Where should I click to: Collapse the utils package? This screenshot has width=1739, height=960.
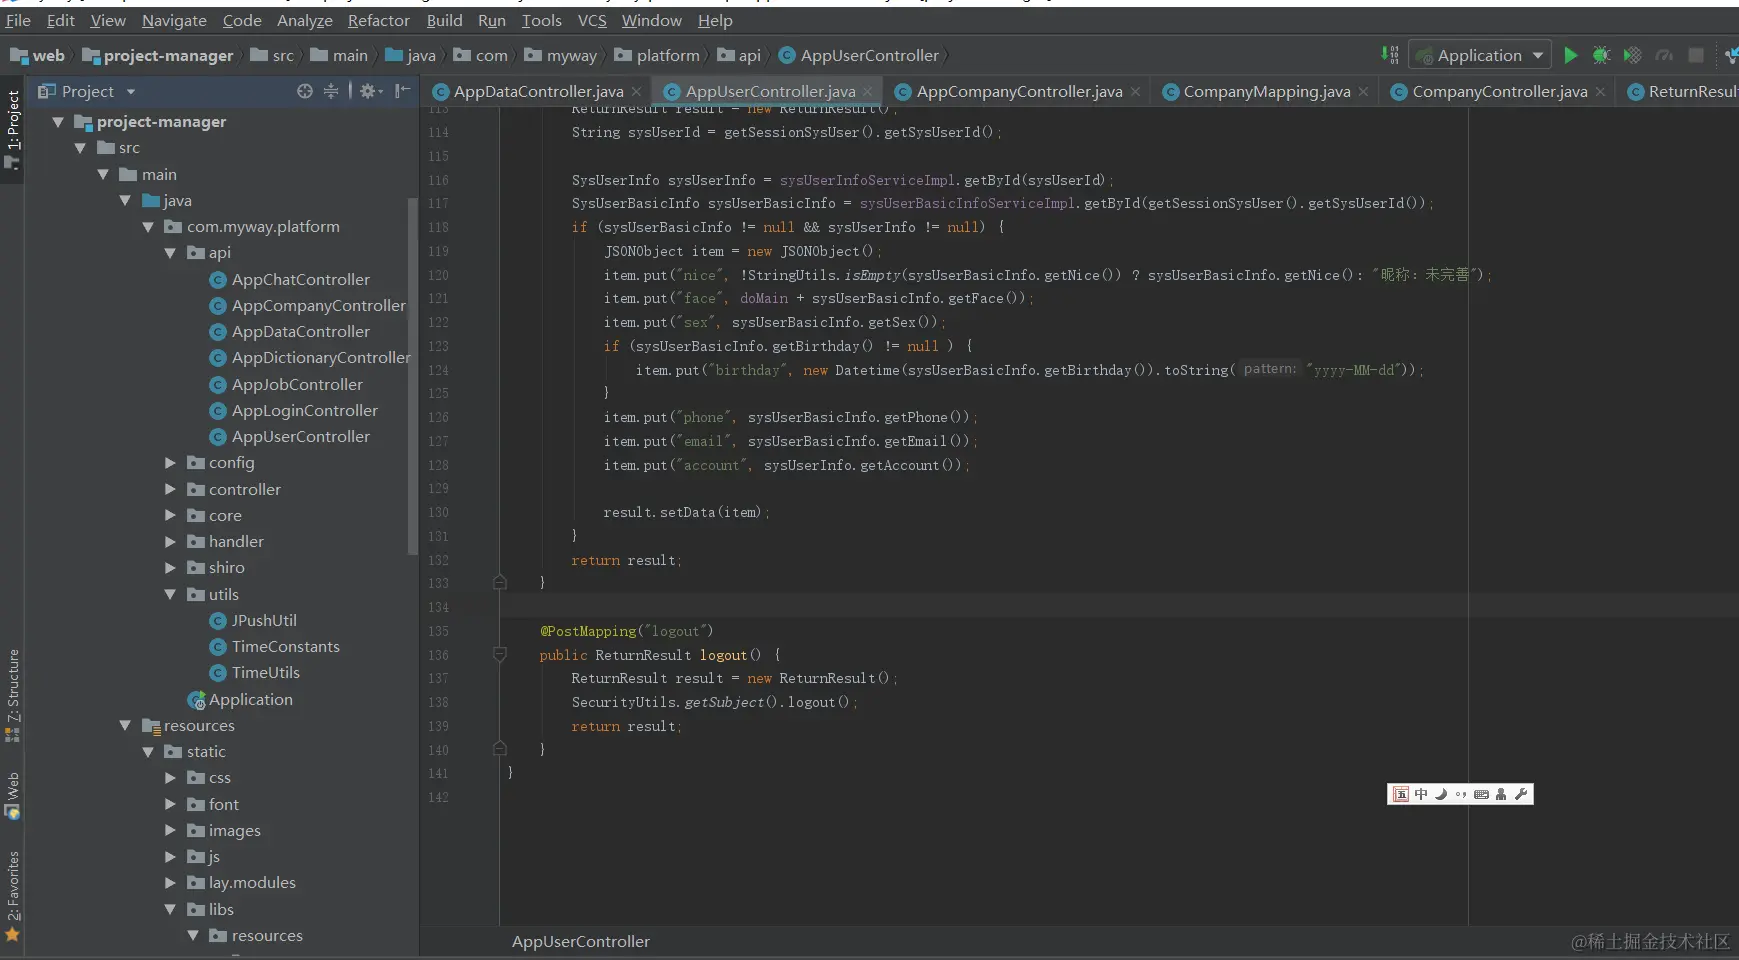coord(170,594)
